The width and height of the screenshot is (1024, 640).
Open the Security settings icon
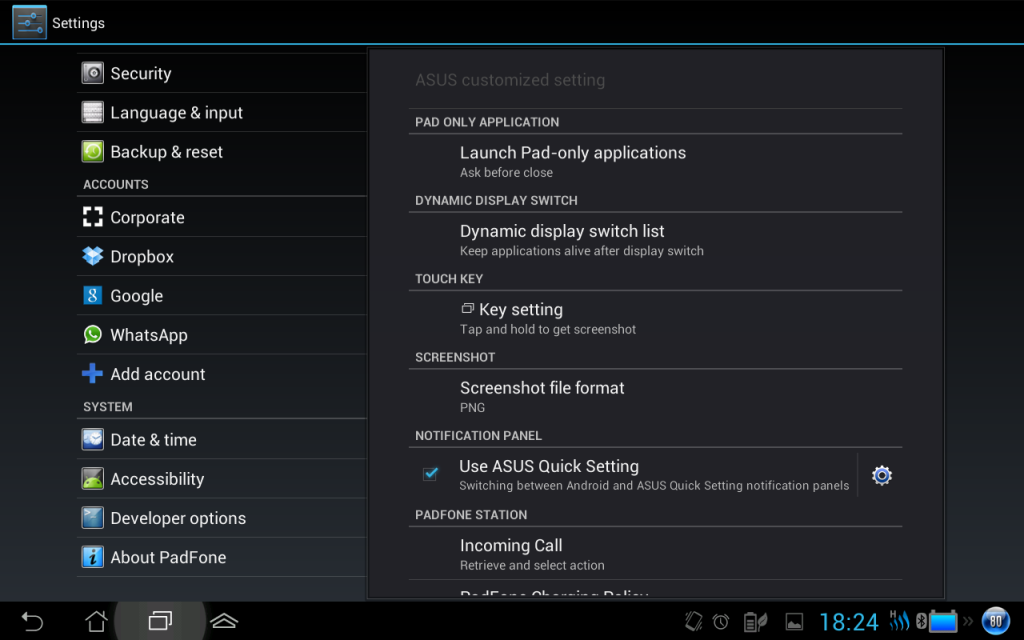[92, 73]
